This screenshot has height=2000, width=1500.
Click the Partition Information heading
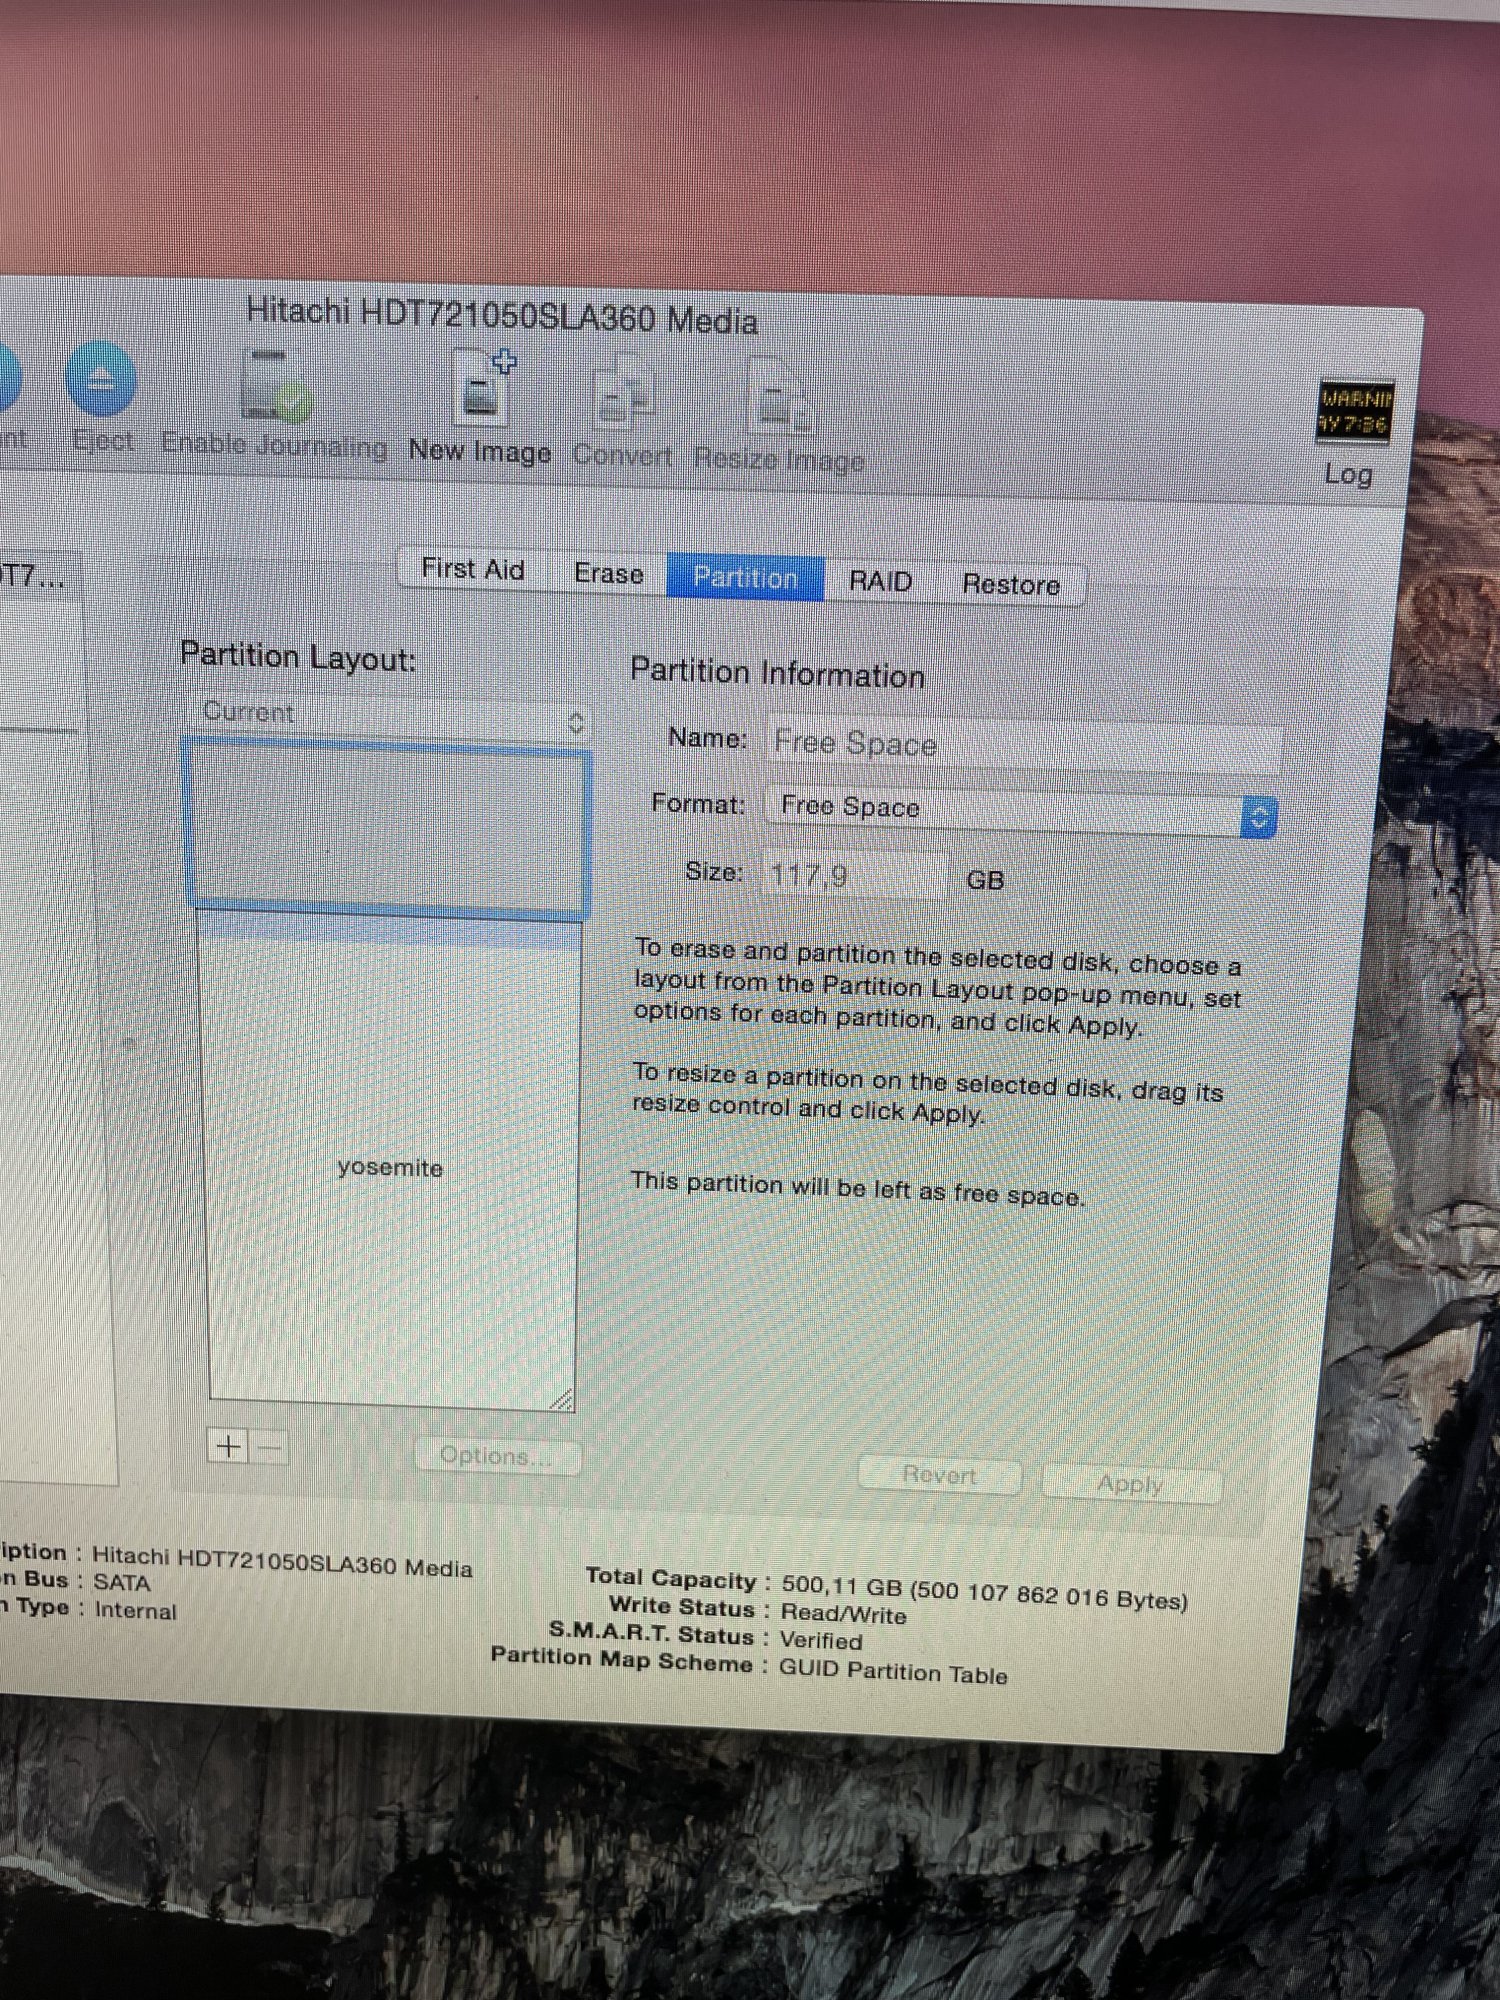tap(777, 673)
